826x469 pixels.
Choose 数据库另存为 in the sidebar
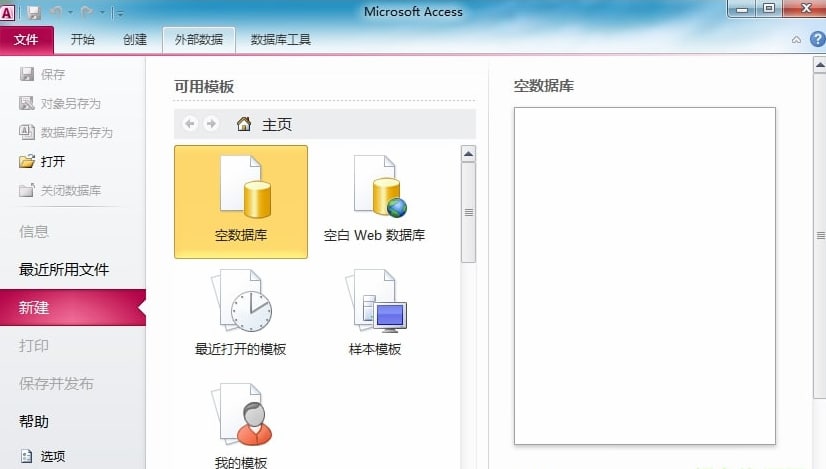[x=66, y=132]
